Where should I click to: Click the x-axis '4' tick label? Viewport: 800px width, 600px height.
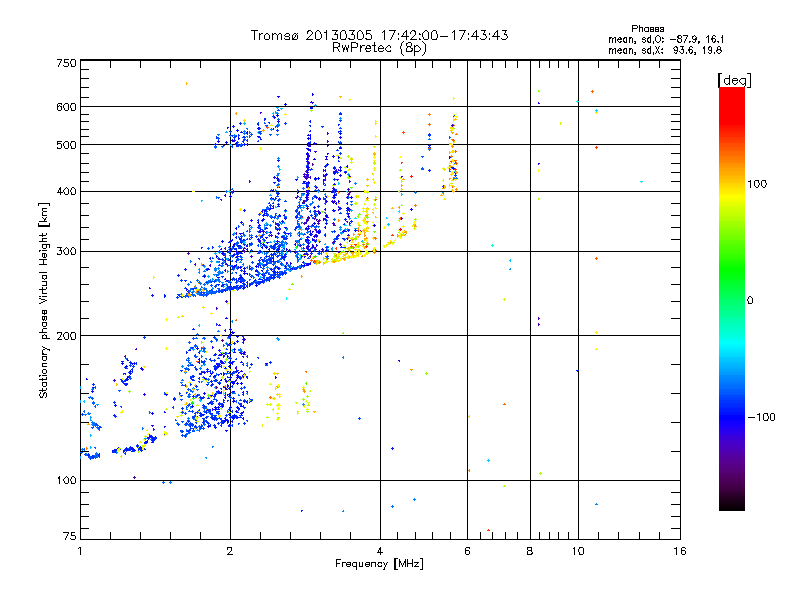pos(380,551)
